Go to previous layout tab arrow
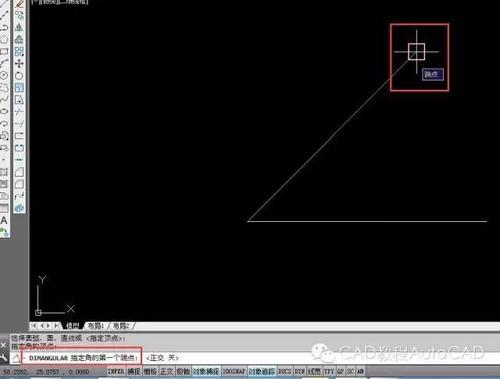The image size is (500, 379). pyautogui.click(x=42, y=326)
